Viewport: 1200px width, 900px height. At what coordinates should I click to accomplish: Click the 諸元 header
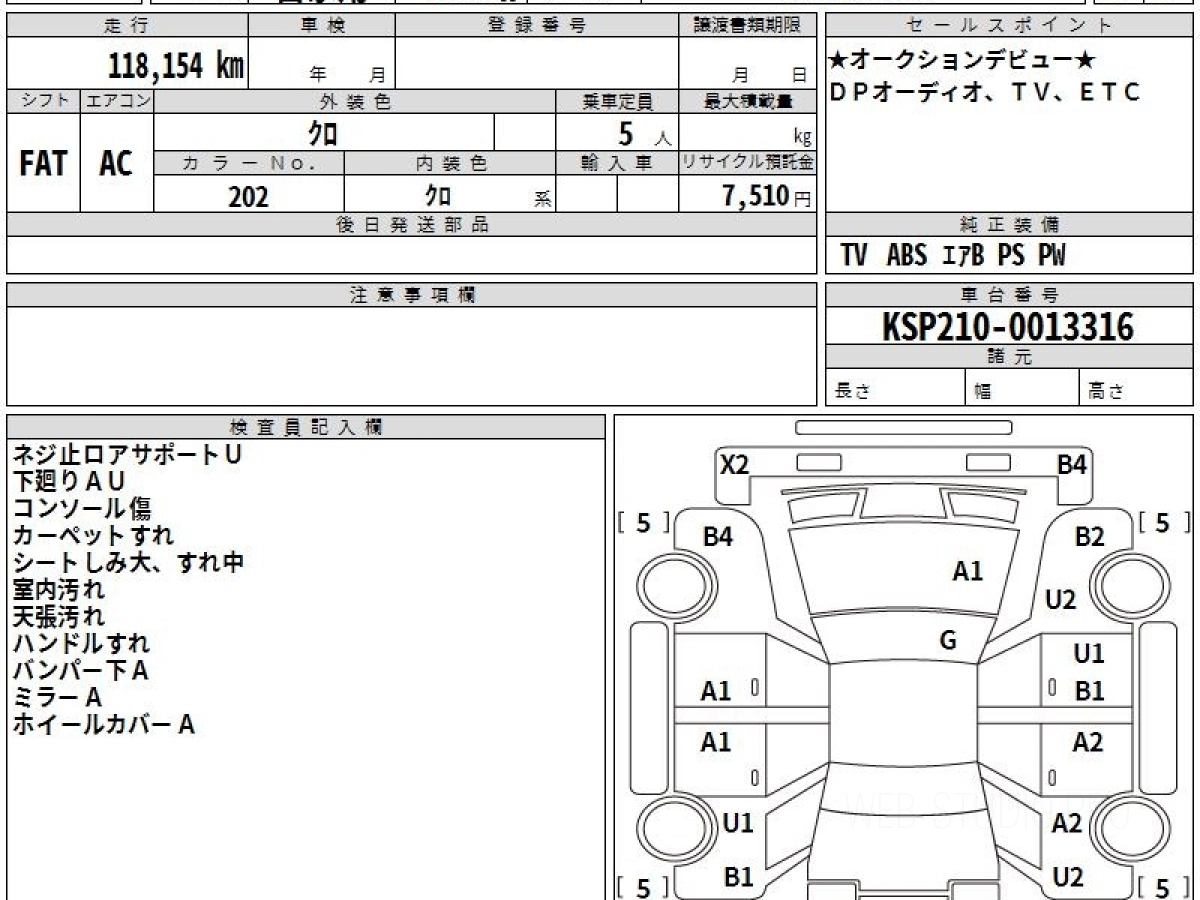pos(1009,357)
